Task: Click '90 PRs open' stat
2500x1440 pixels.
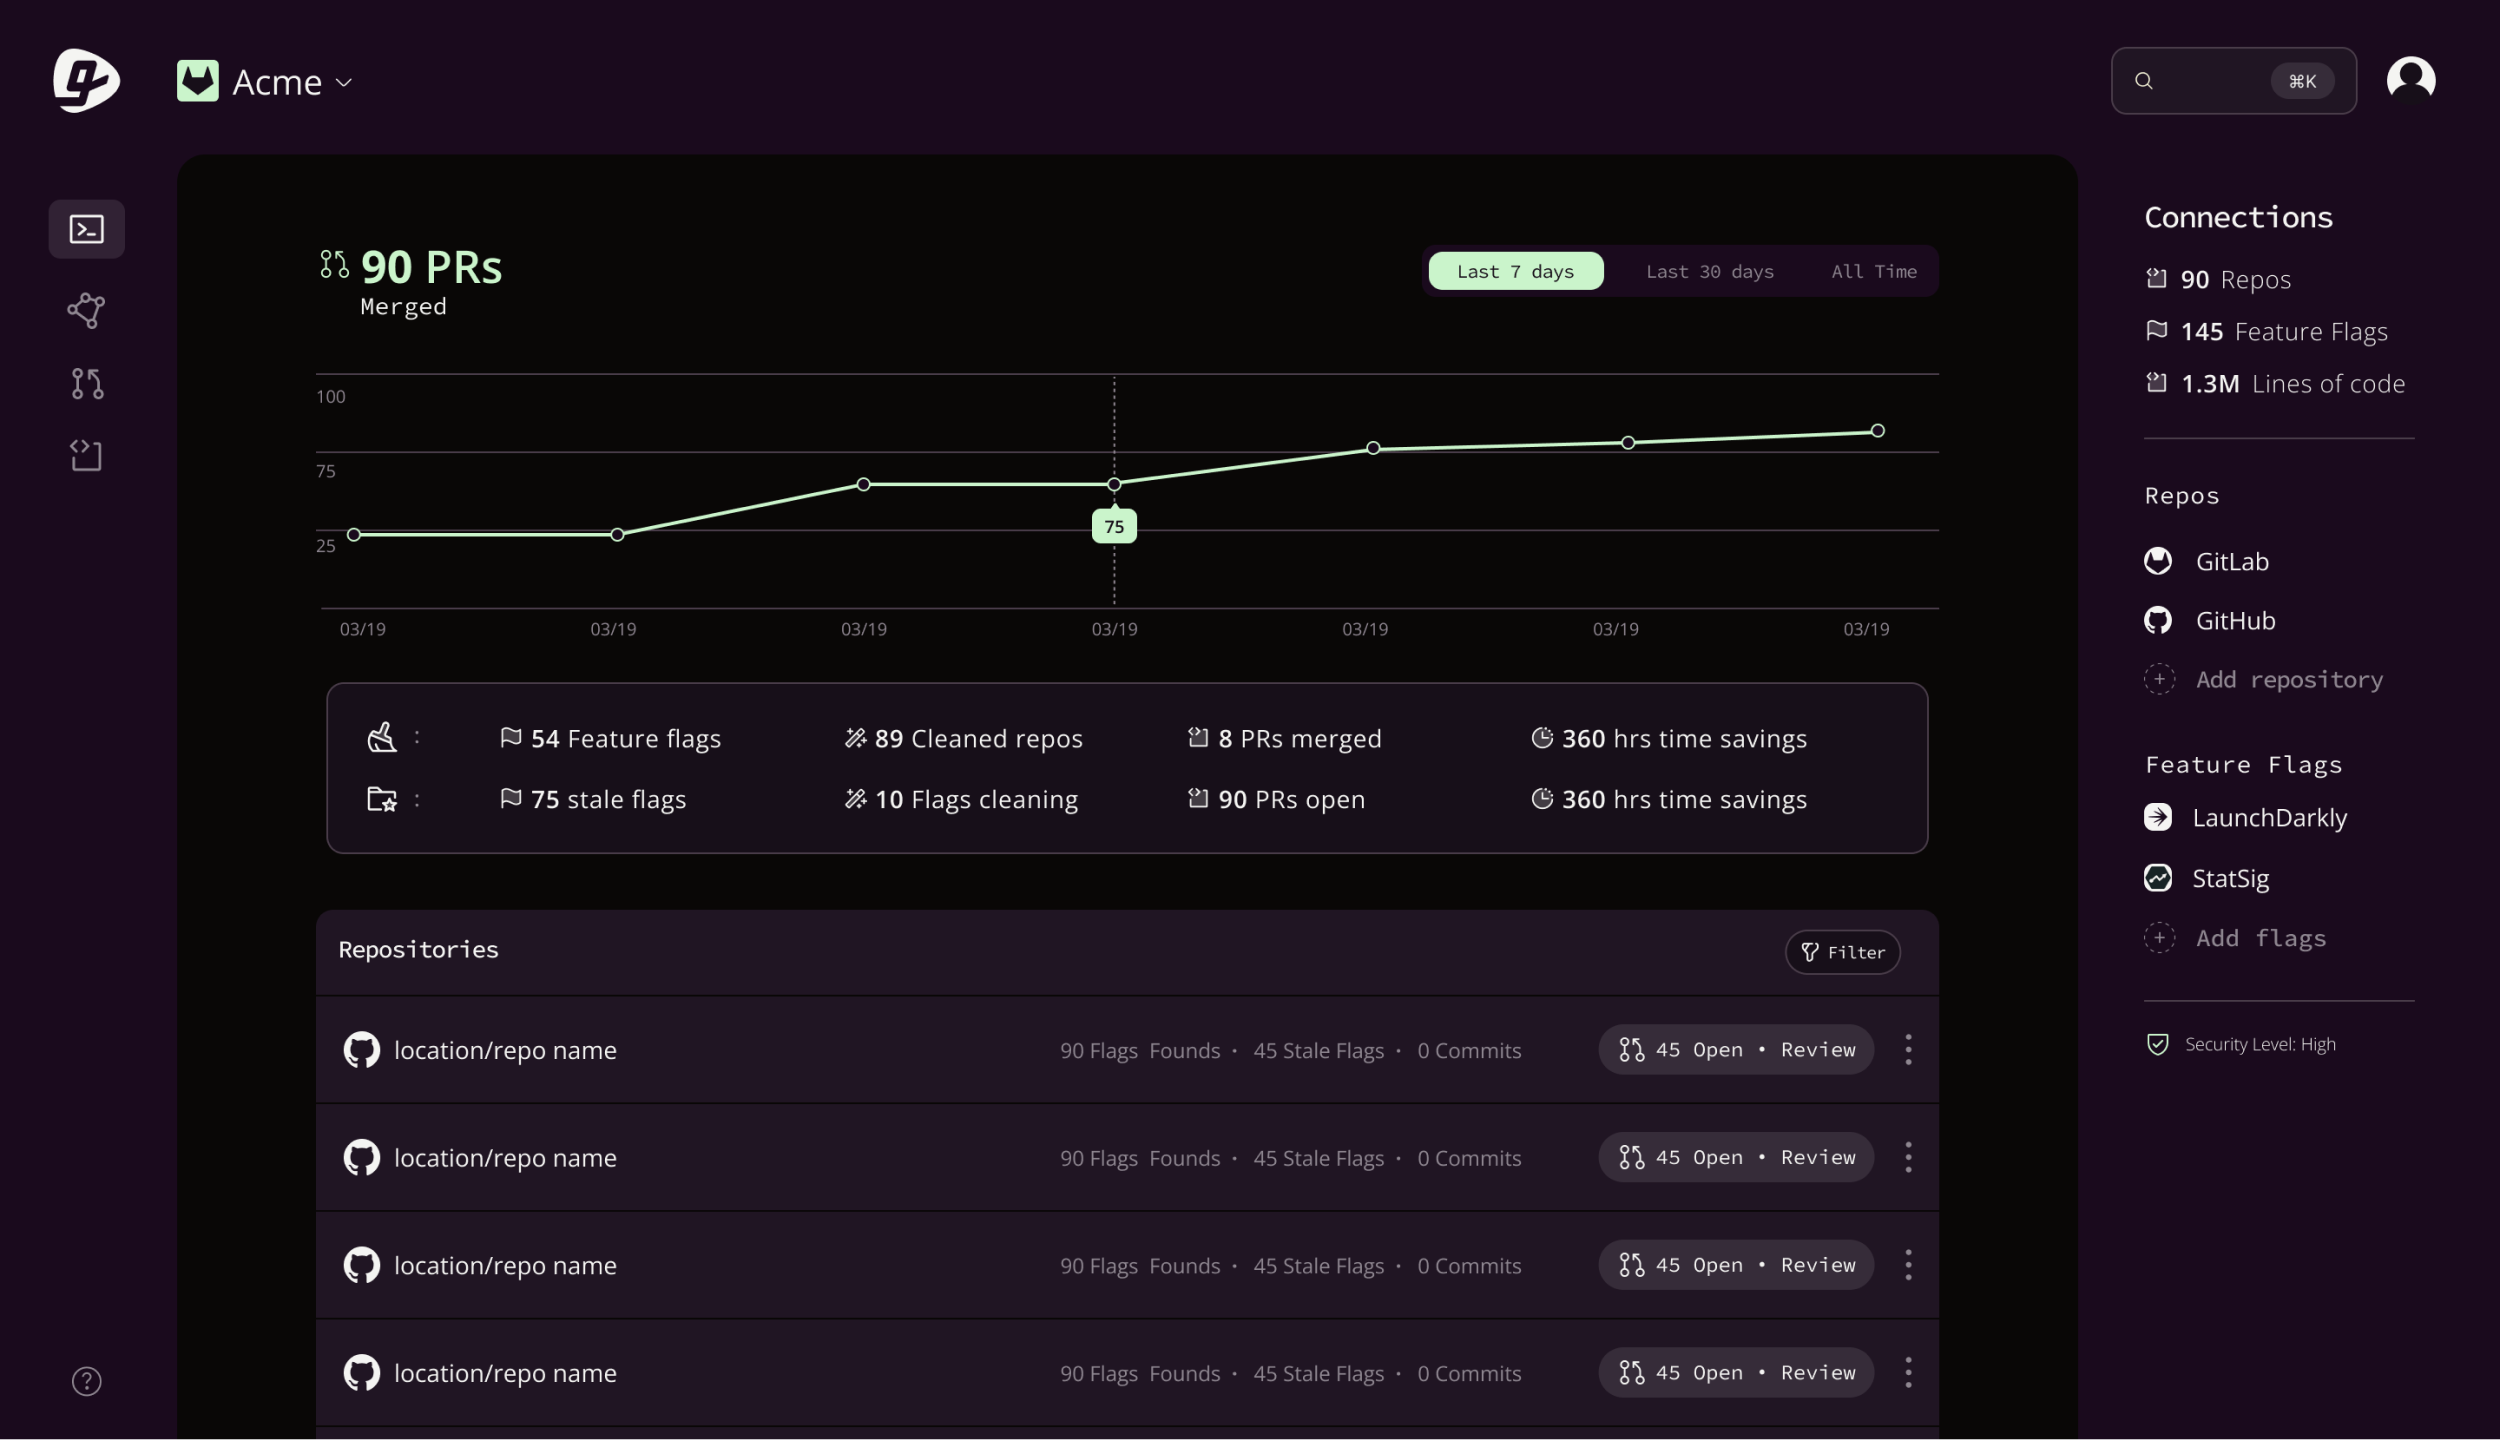Action: pos(1275,799)
